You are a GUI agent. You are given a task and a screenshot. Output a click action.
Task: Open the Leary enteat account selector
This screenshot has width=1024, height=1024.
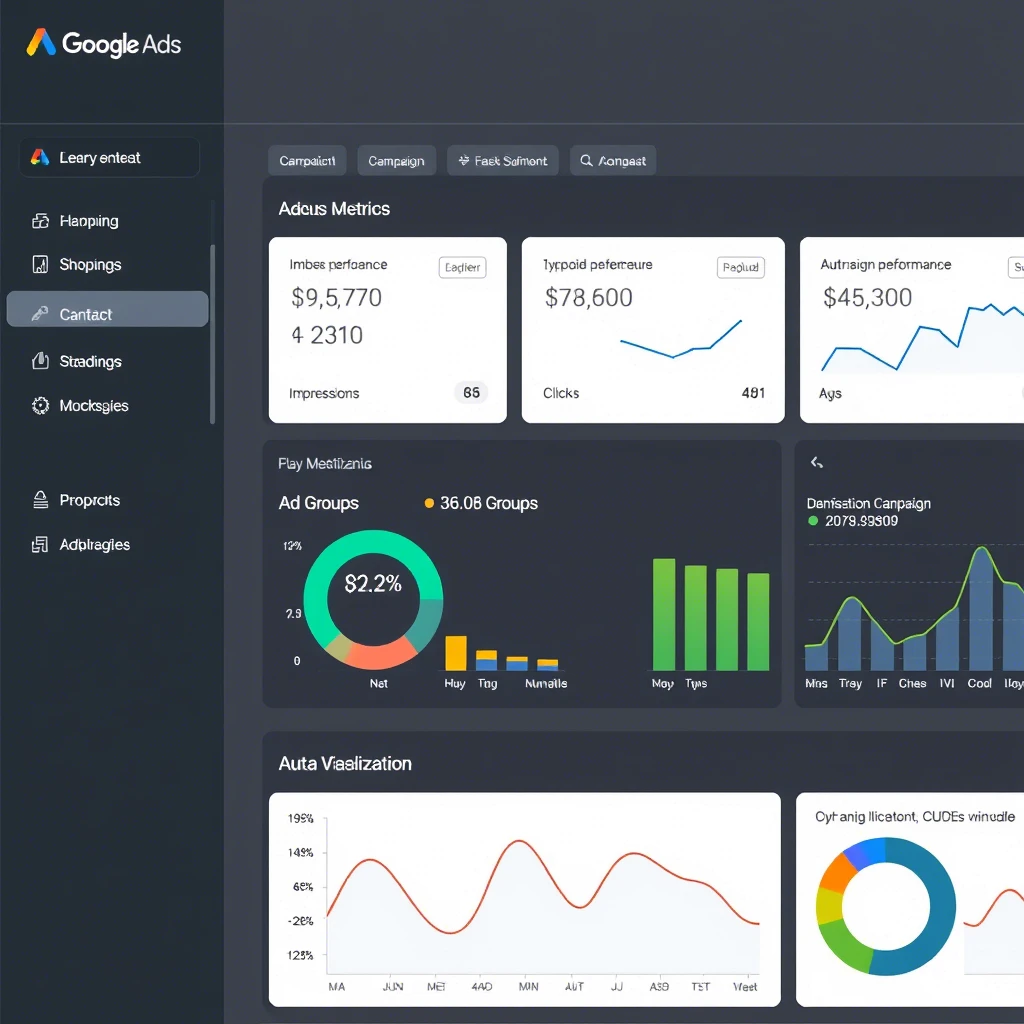click(109, 157)
